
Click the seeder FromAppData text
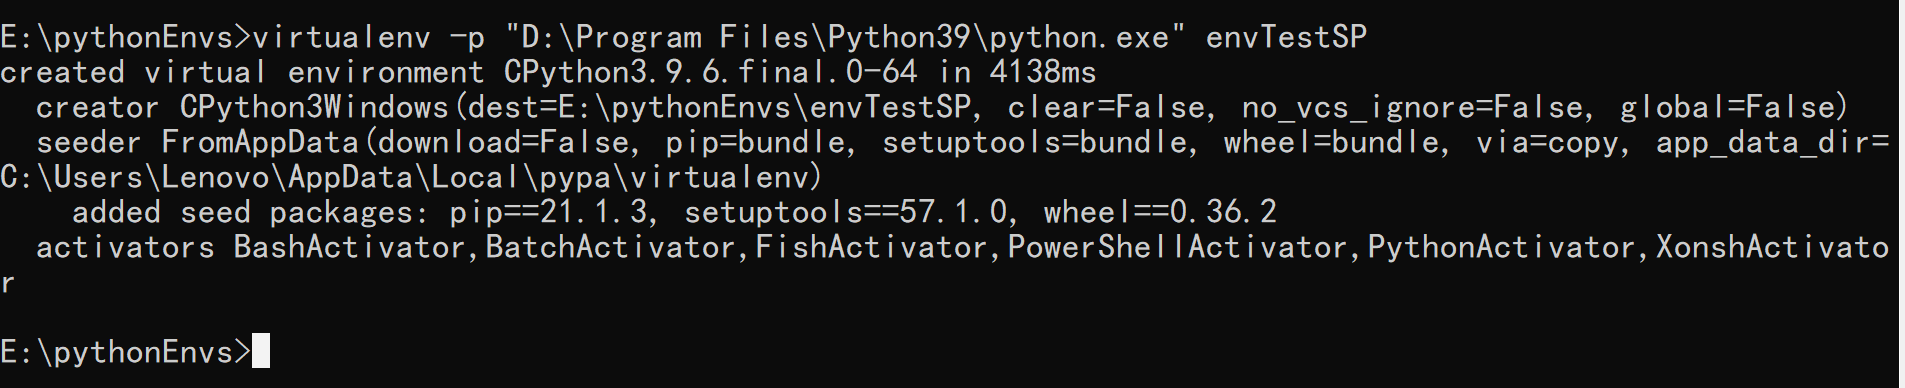pyautogui.click(x=197, y=143)
